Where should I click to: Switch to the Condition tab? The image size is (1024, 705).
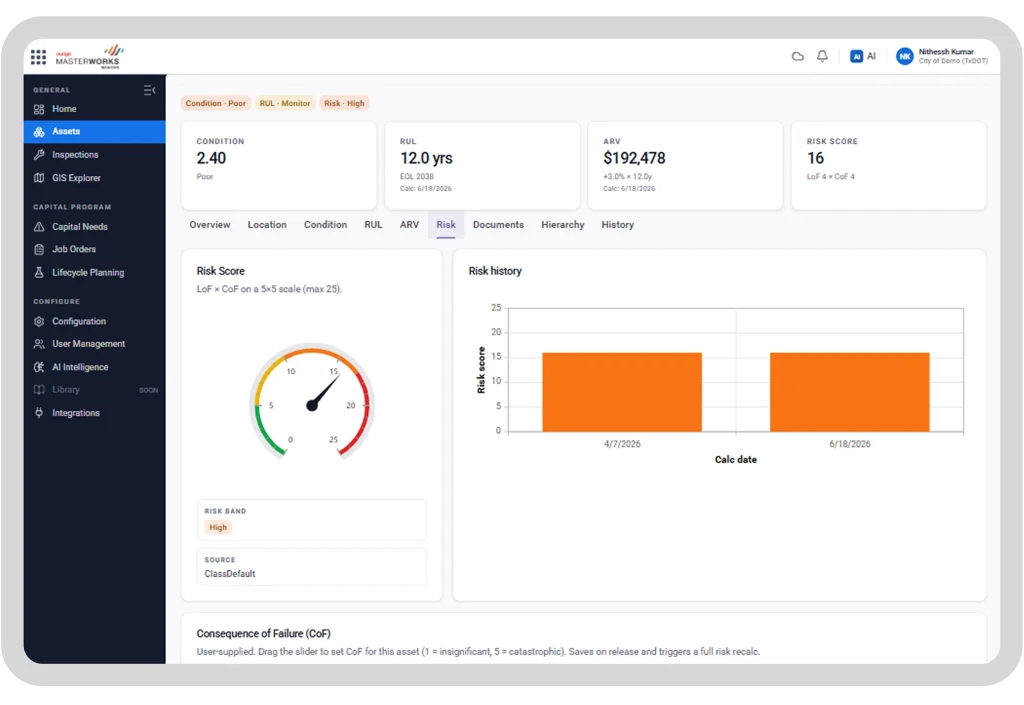(325, 225)
